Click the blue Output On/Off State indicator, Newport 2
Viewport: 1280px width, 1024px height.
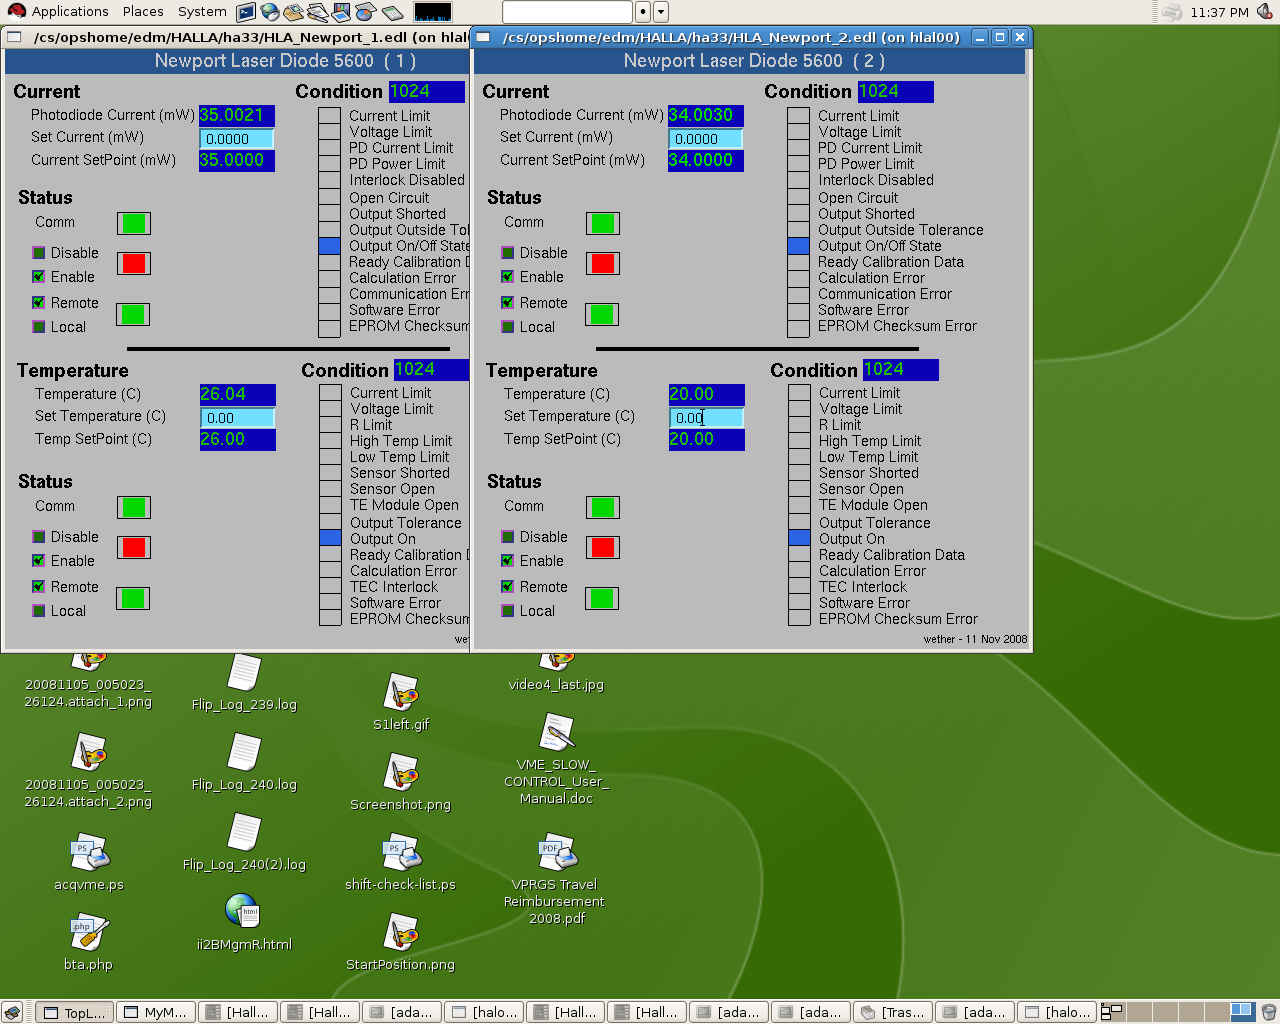[798, 246]
